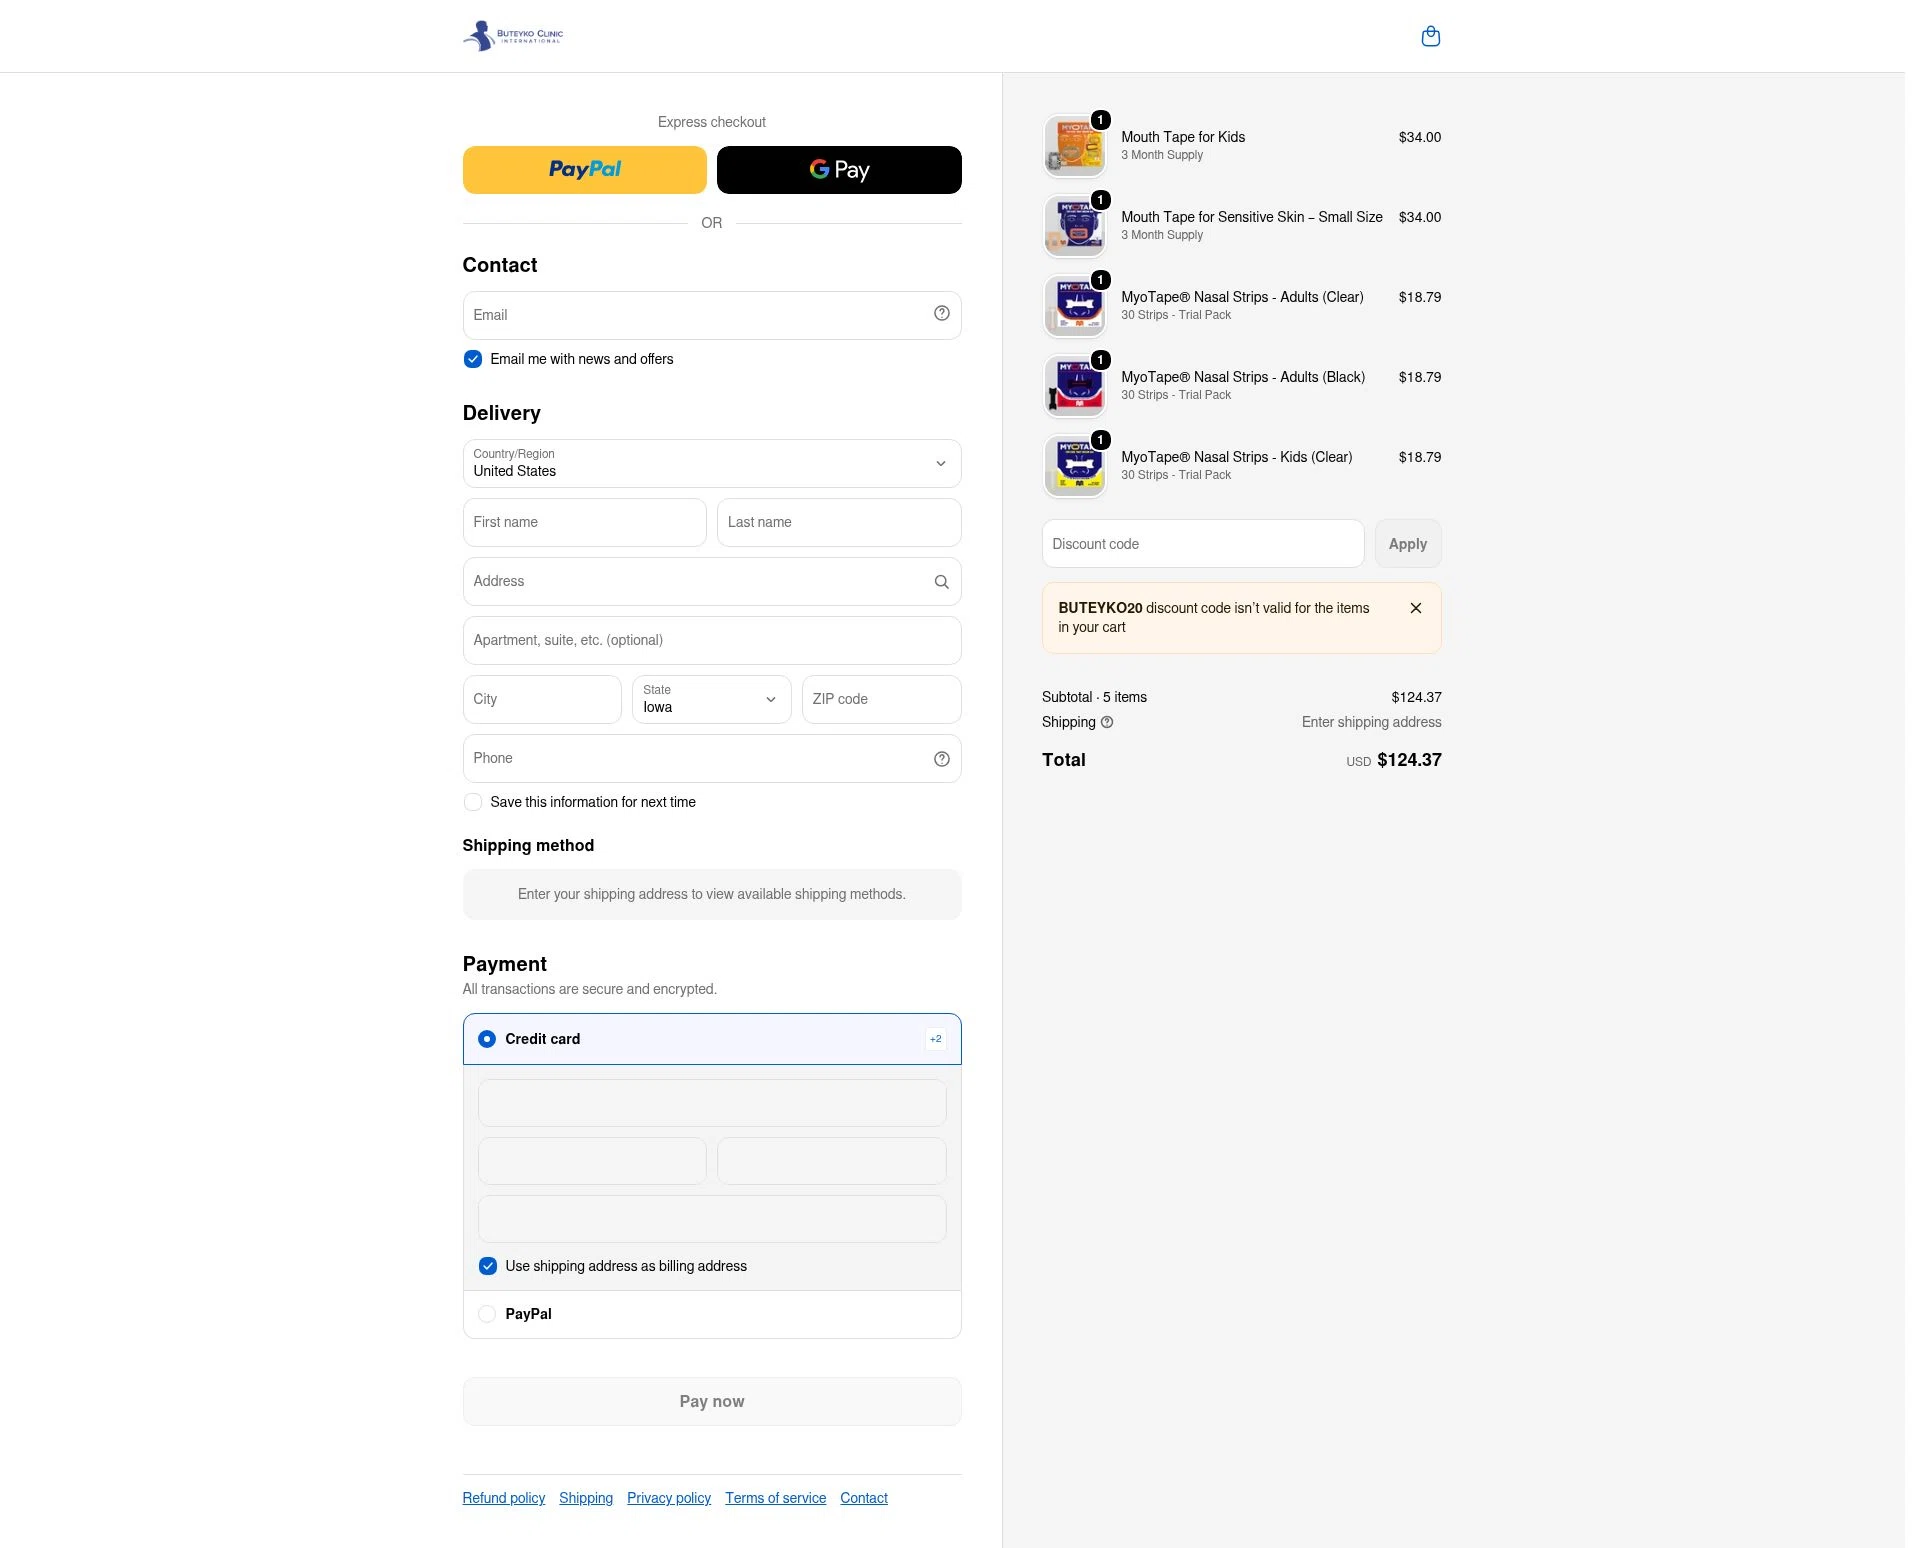Click MyoTape Nasal Strips - Adults (Clear) title
The width and height of the screenshot is (1920, 1548).
[x=1242, y=297]
